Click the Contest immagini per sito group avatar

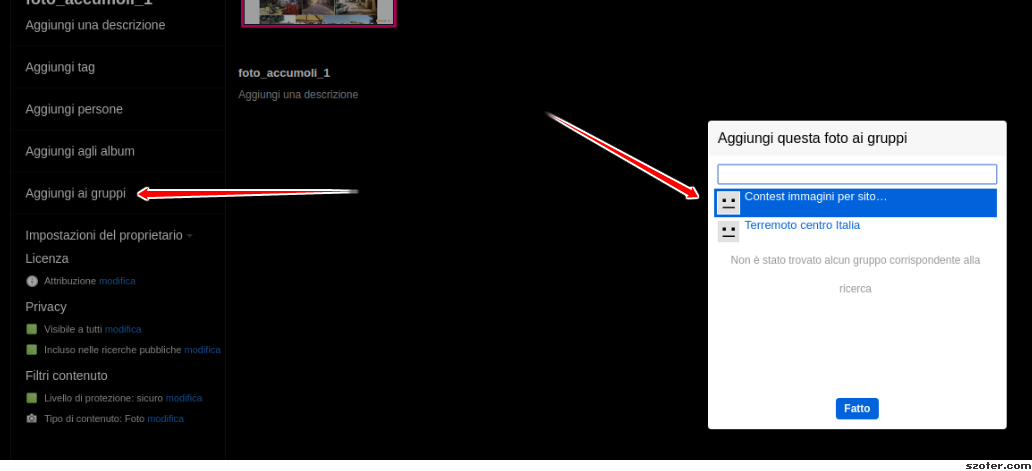[729, 203]
